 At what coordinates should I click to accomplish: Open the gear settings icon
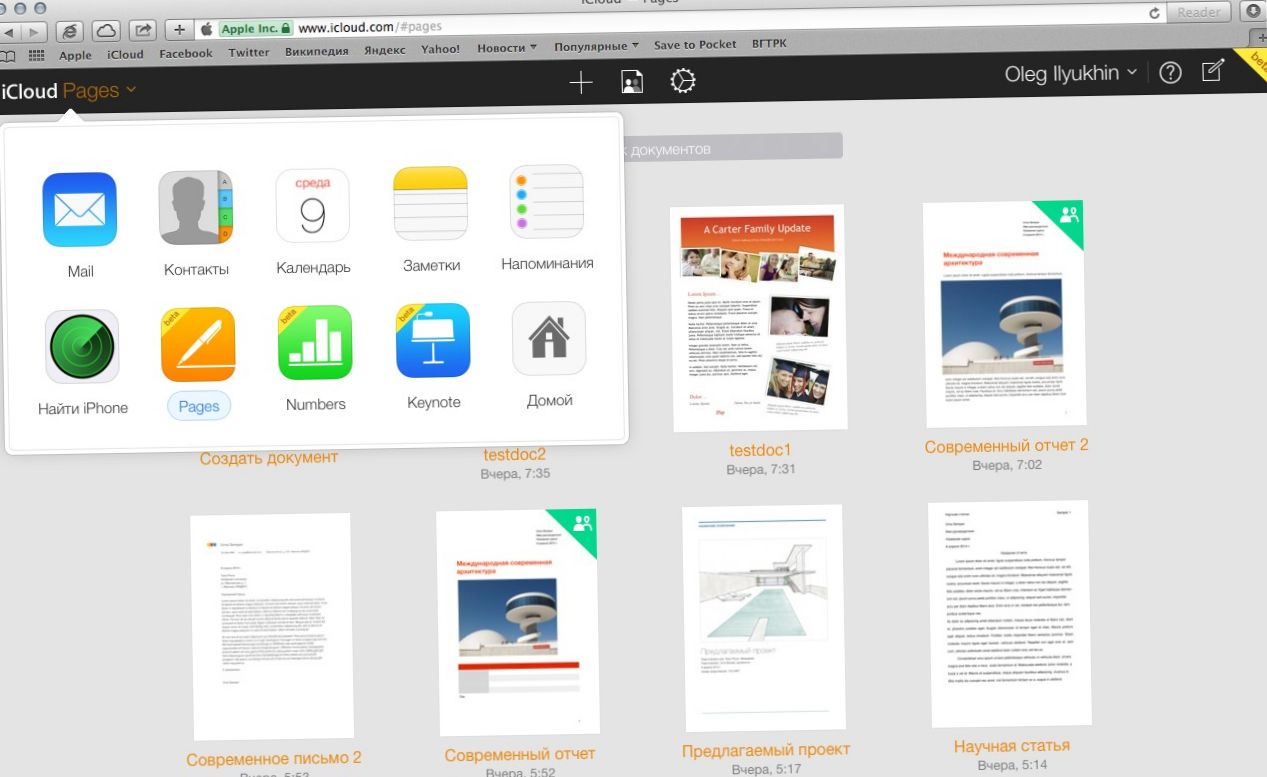[x=683, y=81]
